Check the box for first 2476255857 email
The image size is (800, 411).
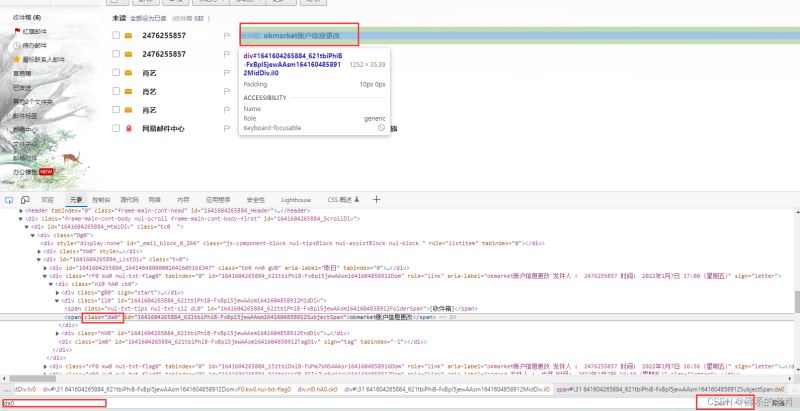(116, 36)
